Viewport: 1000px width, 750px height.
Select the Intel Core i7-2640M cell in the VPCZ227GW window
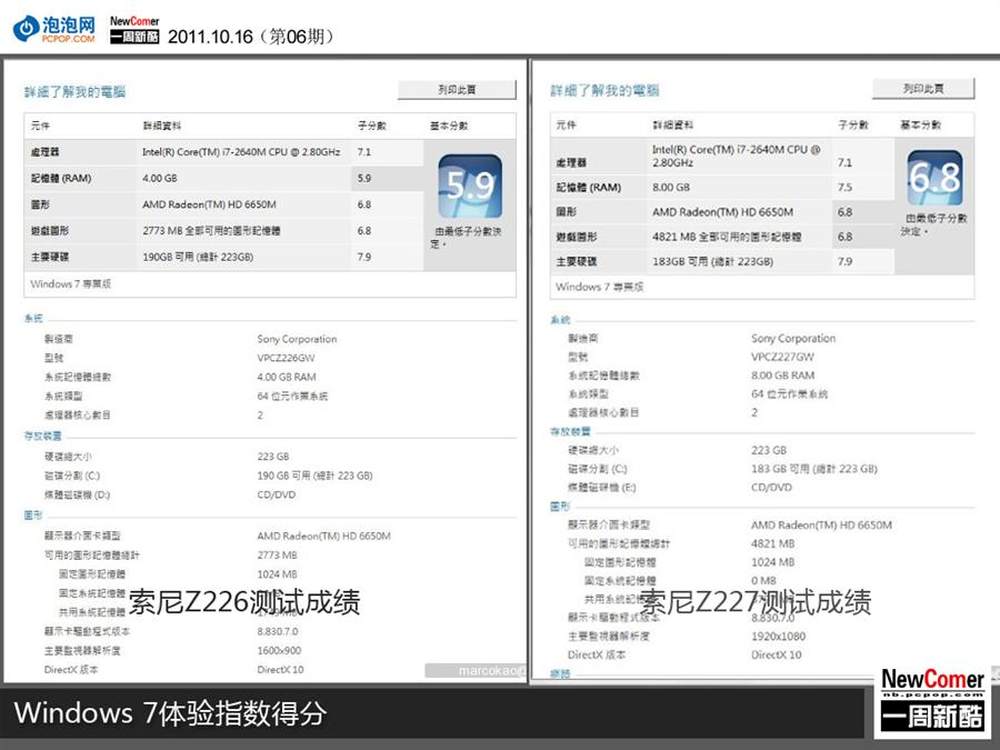(736, 156)
